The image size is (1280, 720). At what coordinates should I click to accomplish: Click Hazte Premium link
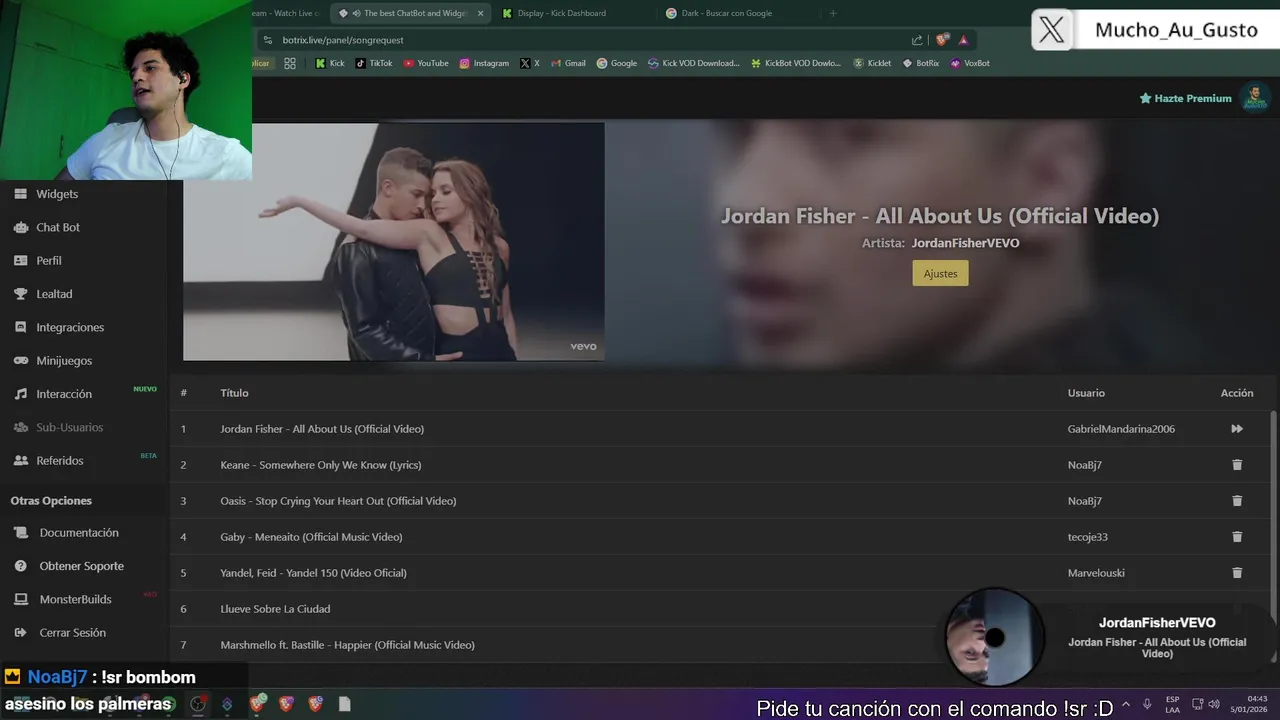1185,98
